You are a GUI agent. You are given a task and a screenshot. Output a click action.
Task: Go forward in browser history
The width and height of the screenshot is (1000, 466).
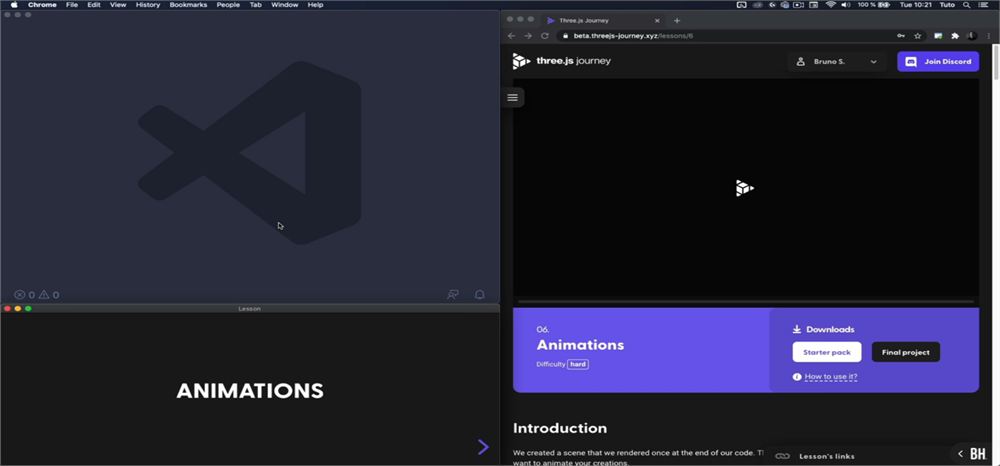pyautogui.click(x=527, y=36)
